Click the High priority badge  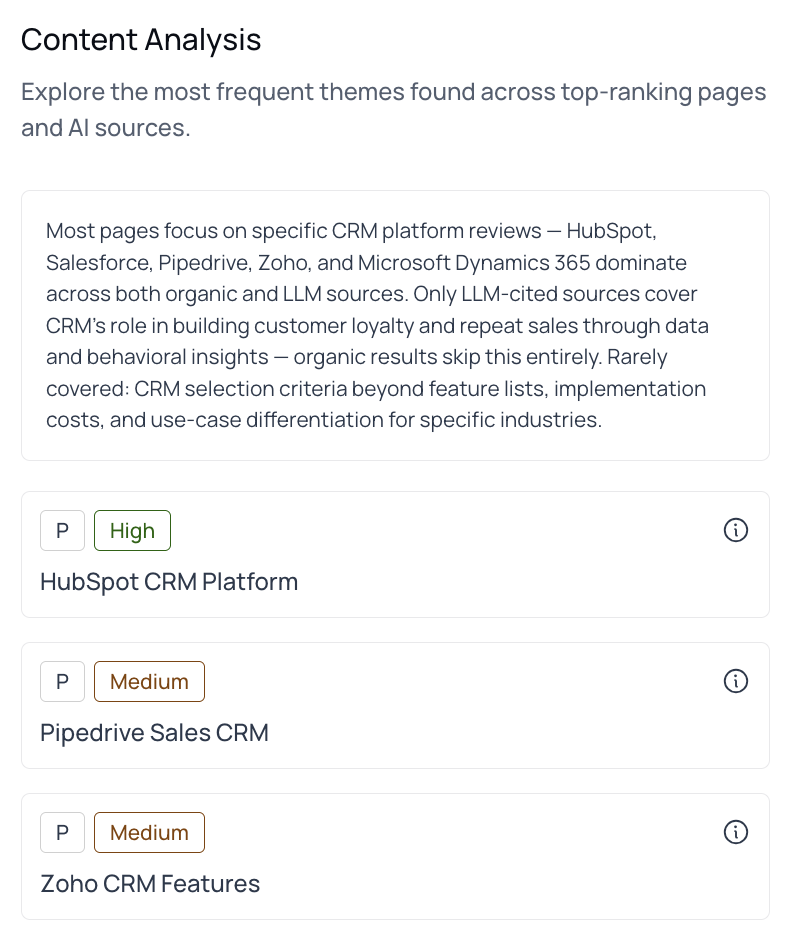pos(132,531)
